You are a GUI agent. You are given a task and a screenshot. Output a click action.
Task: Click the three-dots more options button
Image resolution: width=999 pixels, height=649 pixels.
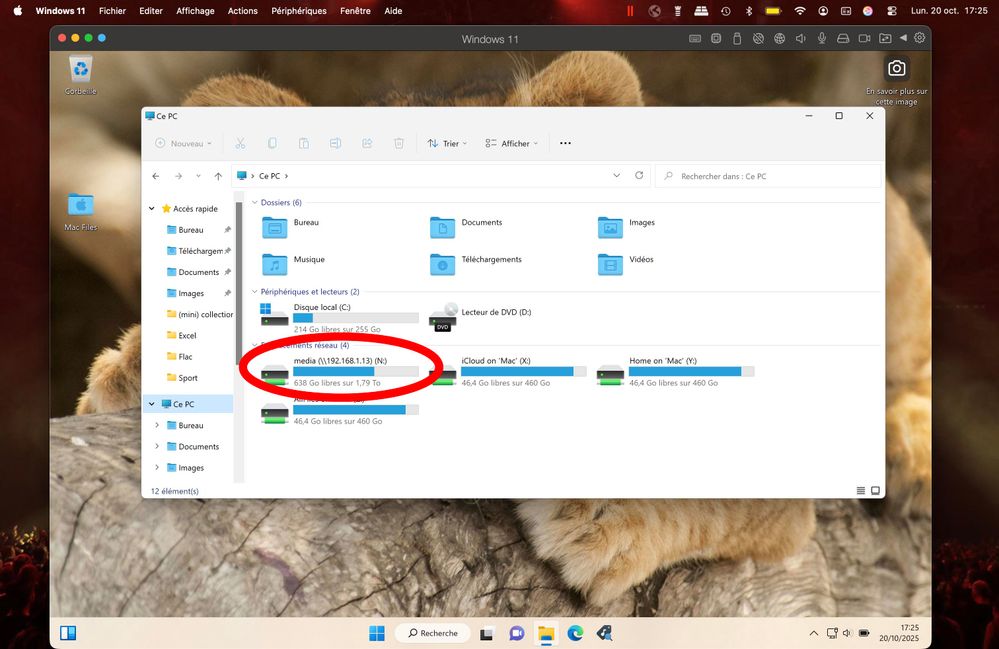pos(565,143)
